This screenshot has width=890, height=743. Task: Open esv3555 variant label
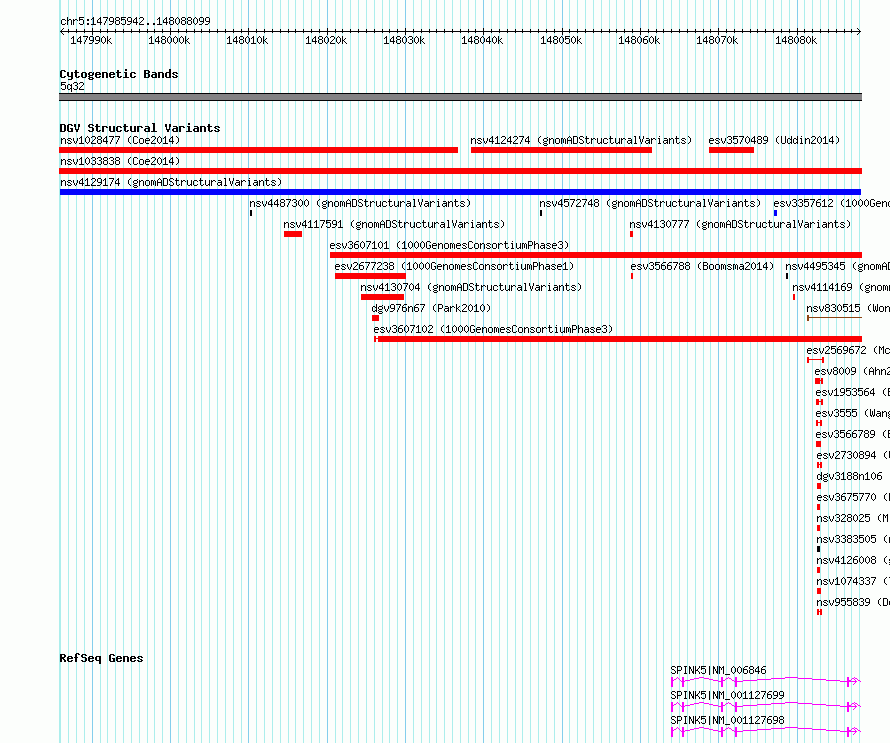853,413
